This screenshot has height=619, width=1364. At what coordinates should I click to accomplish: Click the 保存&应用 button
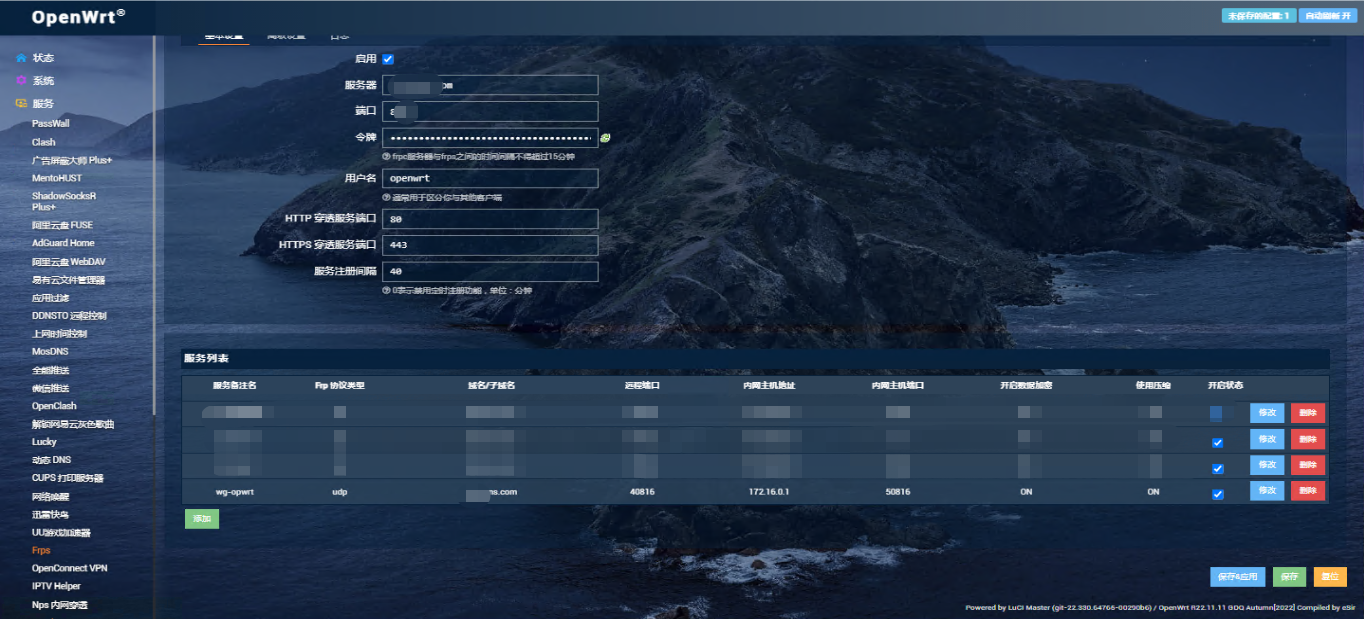pos(1237,577)
